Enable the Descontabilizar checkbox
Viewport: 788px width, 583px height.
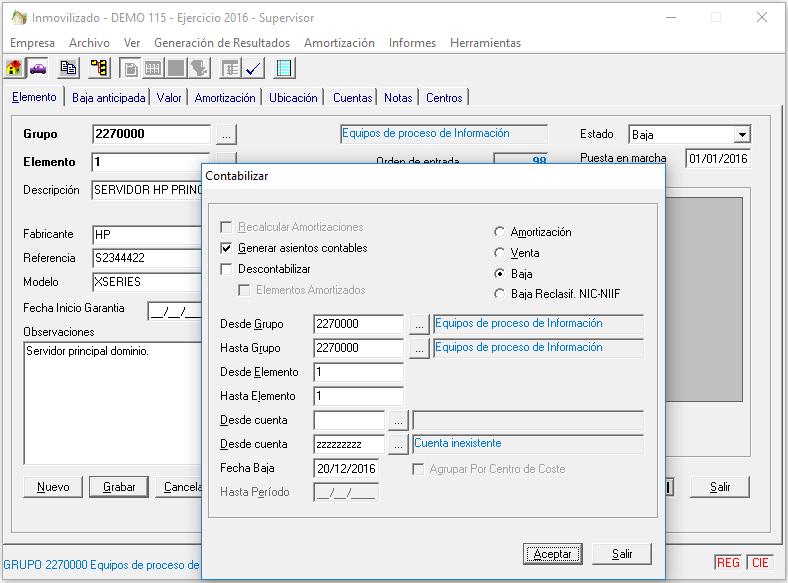click(x=227, y=269)
